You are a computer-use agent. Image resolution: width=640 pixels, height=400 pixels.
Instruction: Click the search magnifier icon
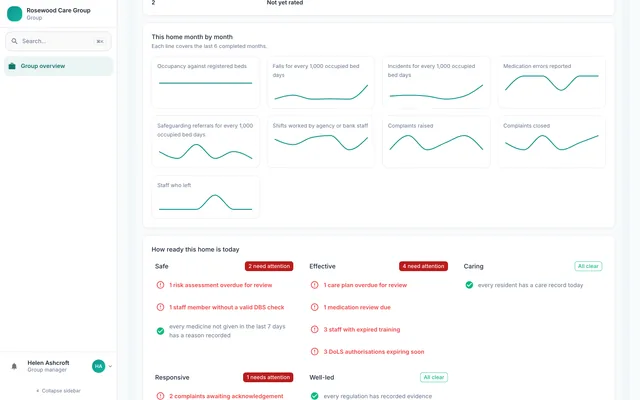[x=14, y=41]
